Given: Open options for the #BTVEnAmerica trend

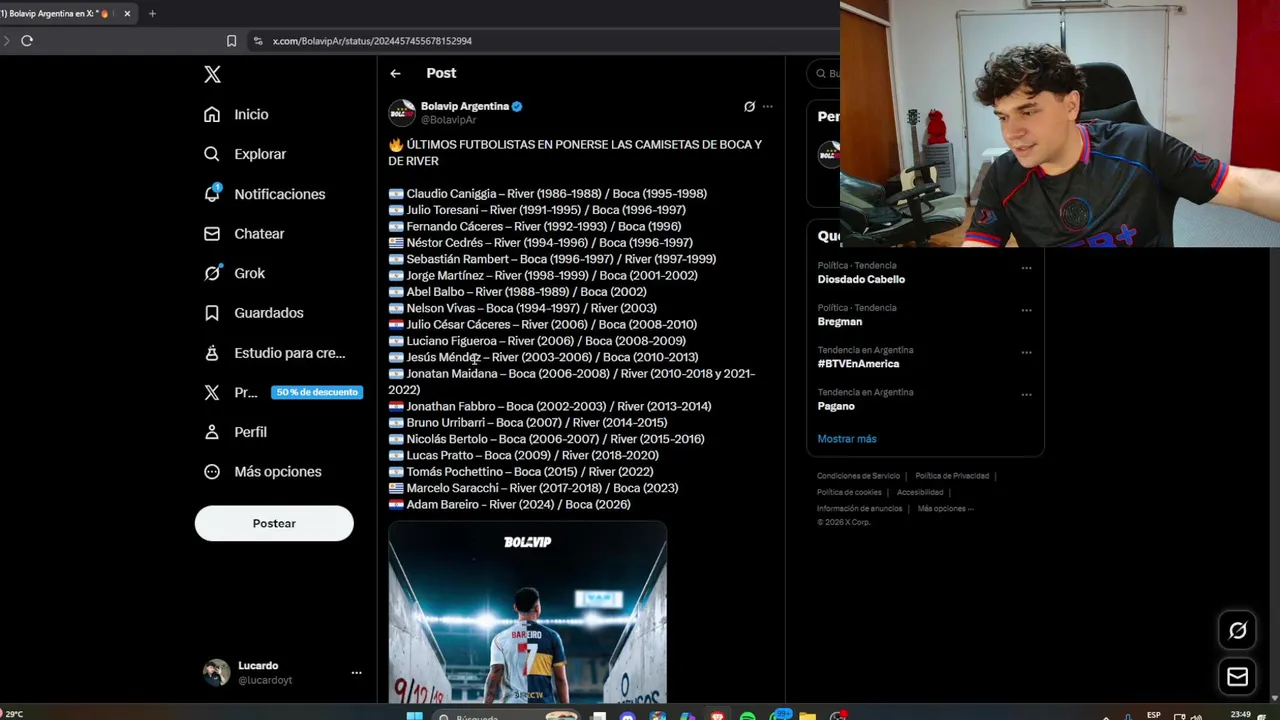Looking at the screenshot, I should (1026, 352).
